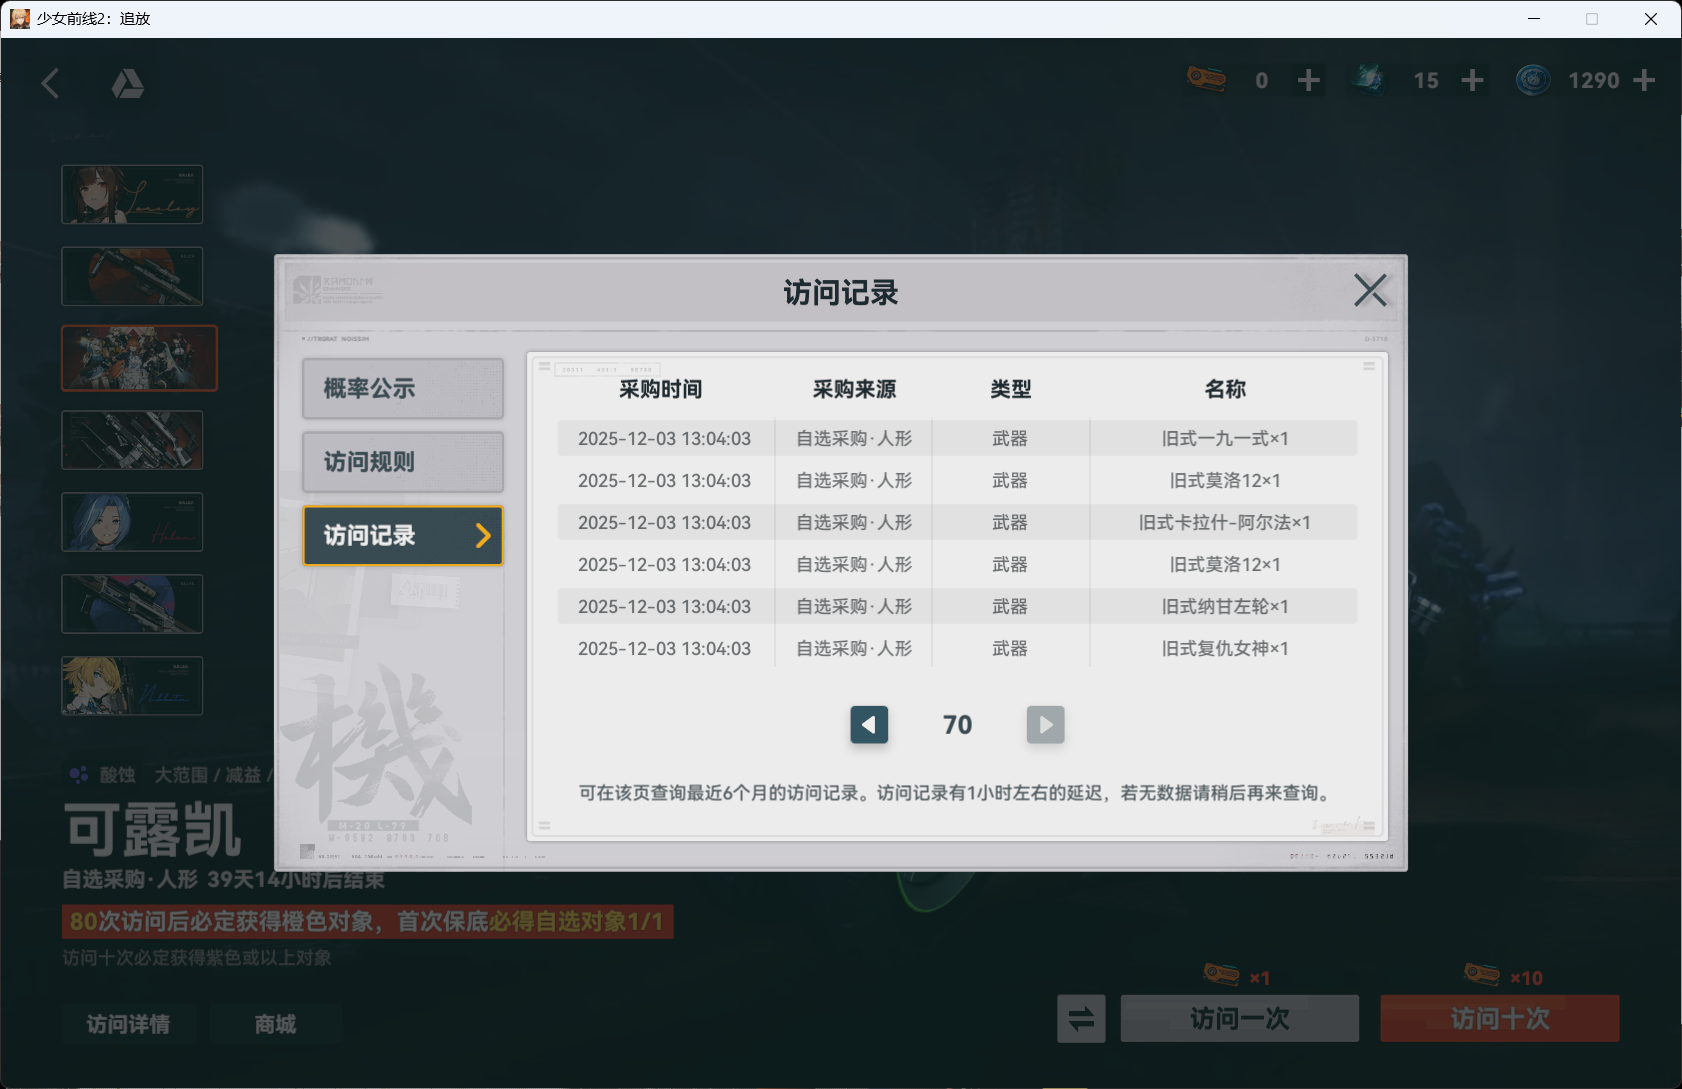Select the first character banner thumbnail
Viewport: 1682px width, 1089px height.
[132, 194]
